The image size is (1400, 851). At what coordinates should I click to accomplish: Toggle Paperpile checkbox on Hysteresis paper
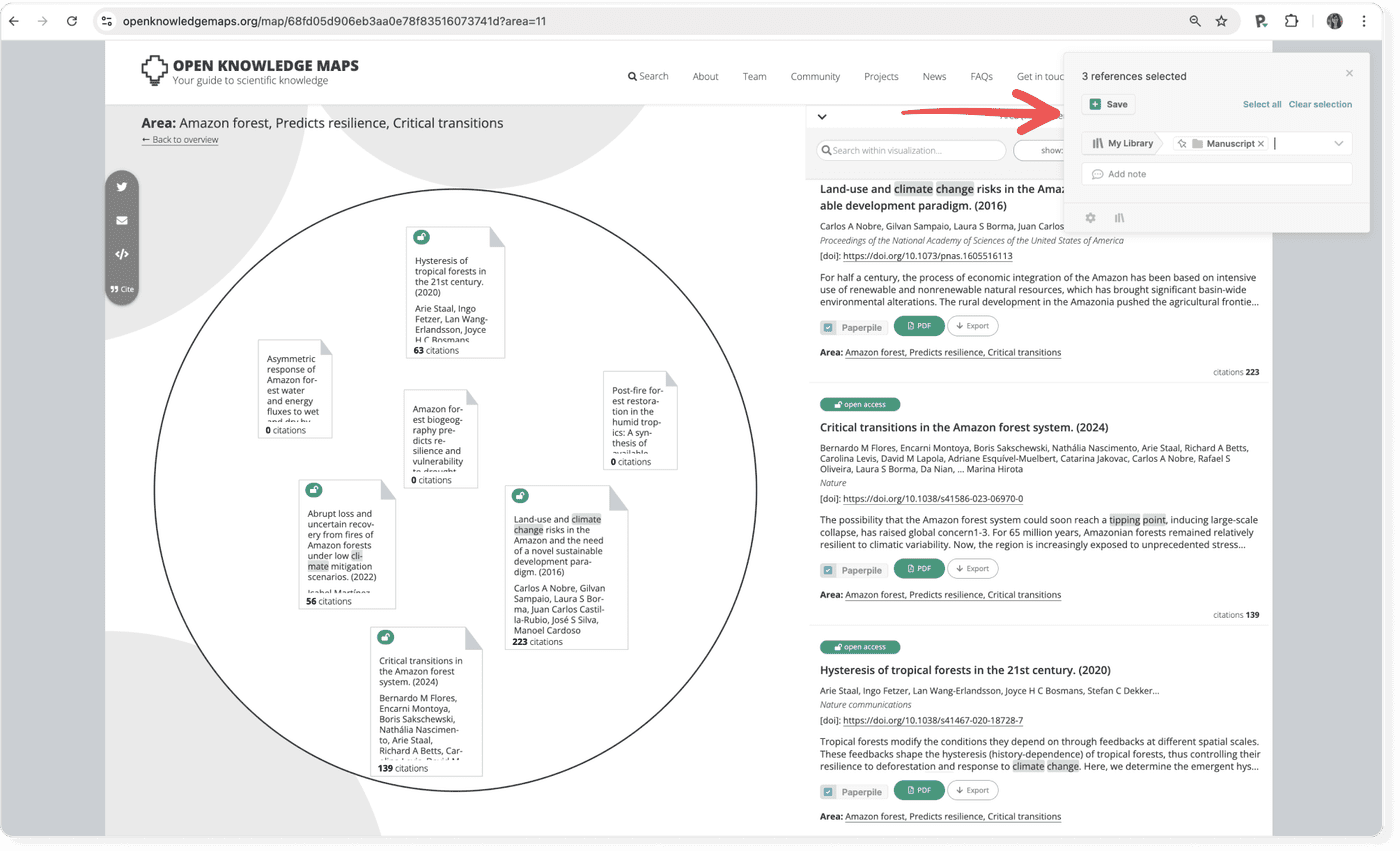(x=826, y=790)
